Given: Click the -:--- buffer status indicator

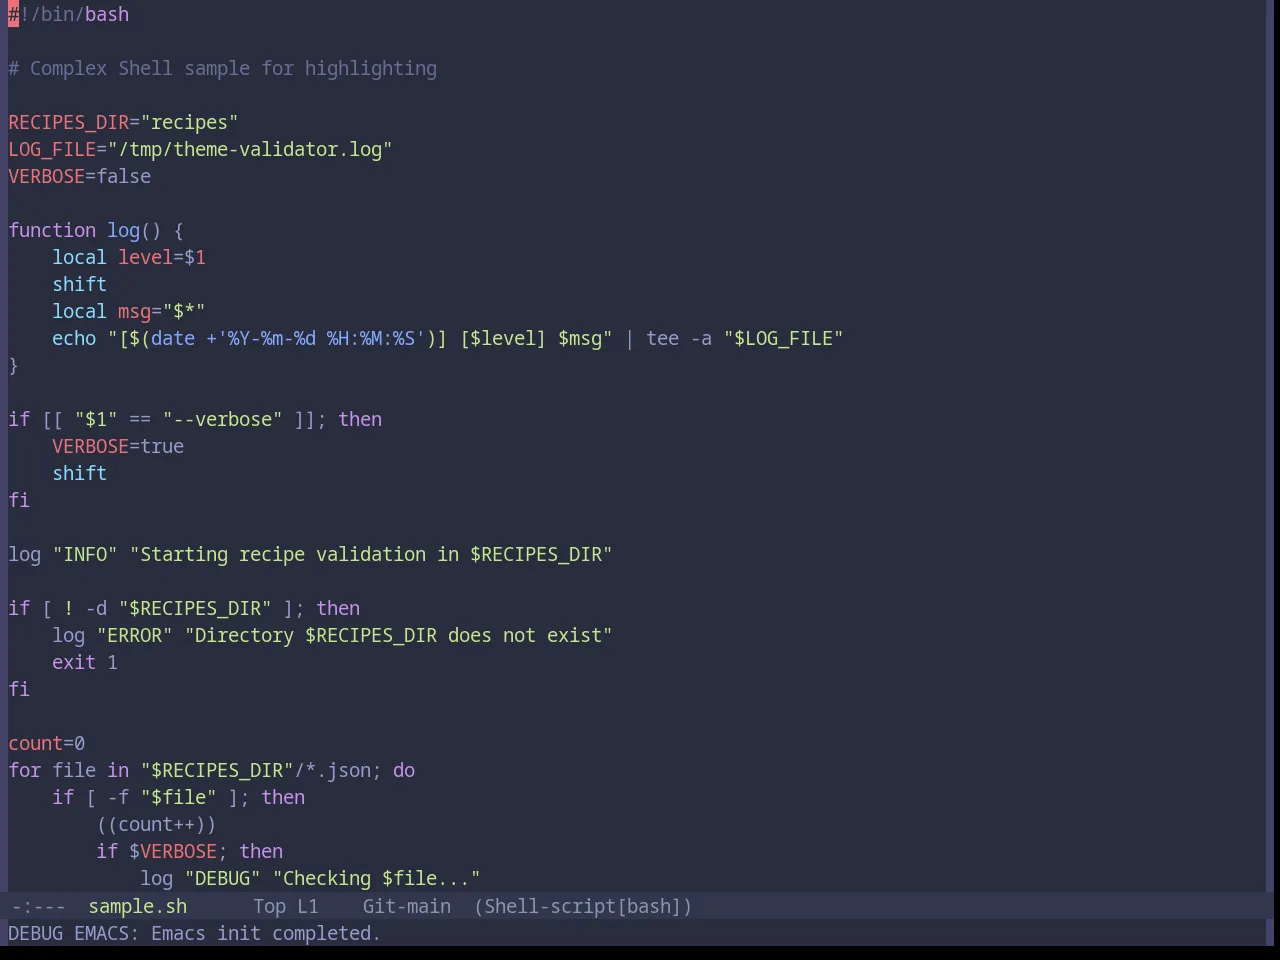Looking at the screenshot, I should tap(38, 906).
